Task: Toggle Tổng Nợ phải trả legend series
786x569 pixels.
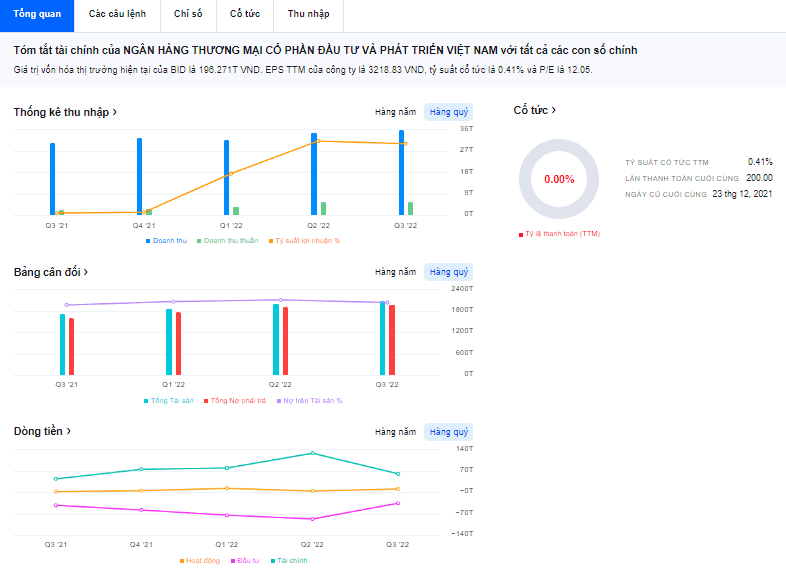Action: (235, 401)
